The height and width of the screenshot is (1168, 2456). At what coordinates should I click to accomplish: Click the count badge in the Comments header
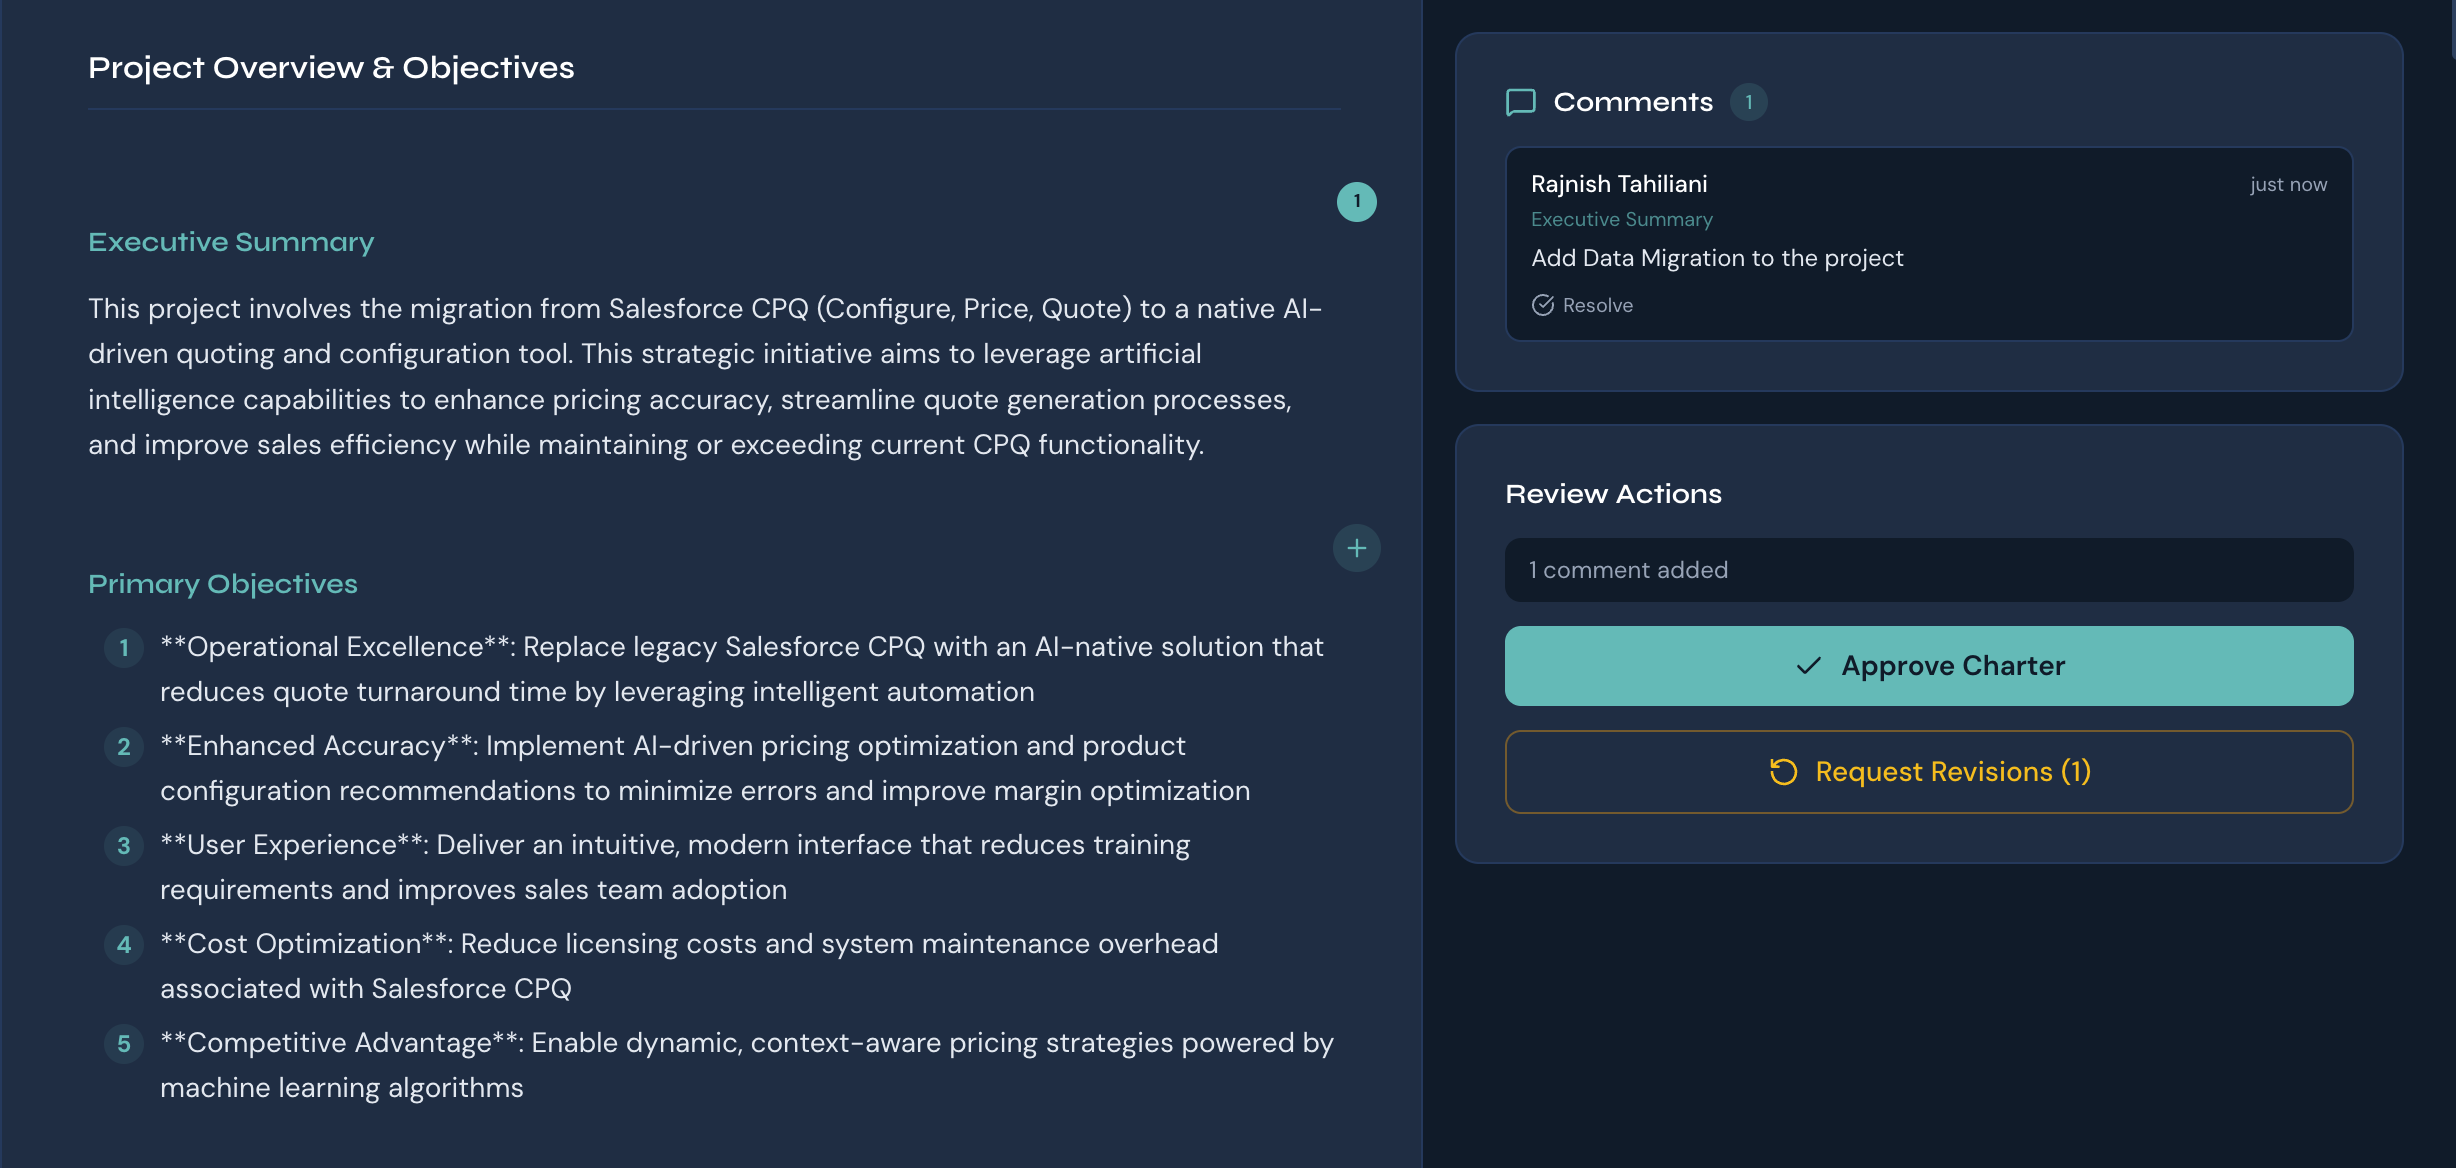coord(1748,102)
